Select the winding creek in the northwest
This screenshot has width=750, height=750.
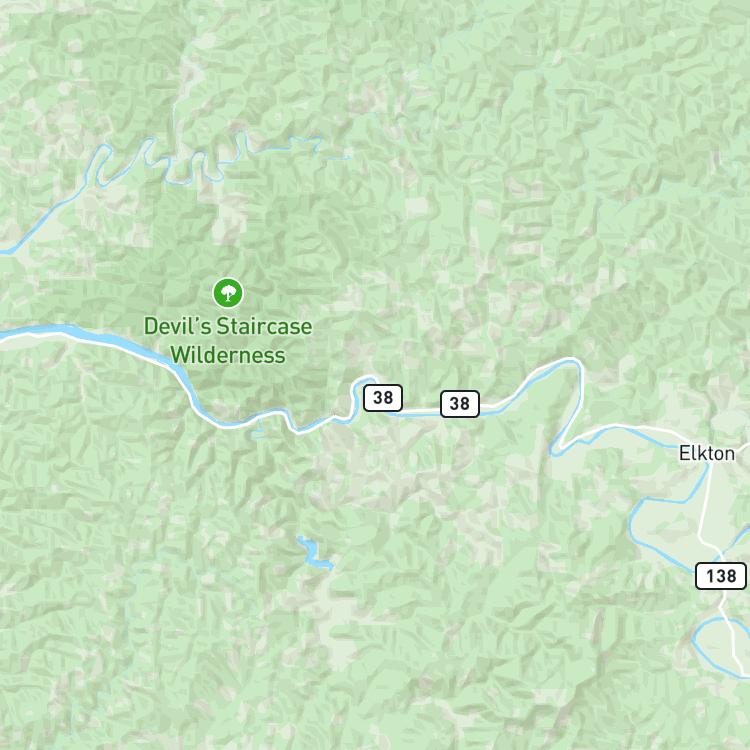191,163
